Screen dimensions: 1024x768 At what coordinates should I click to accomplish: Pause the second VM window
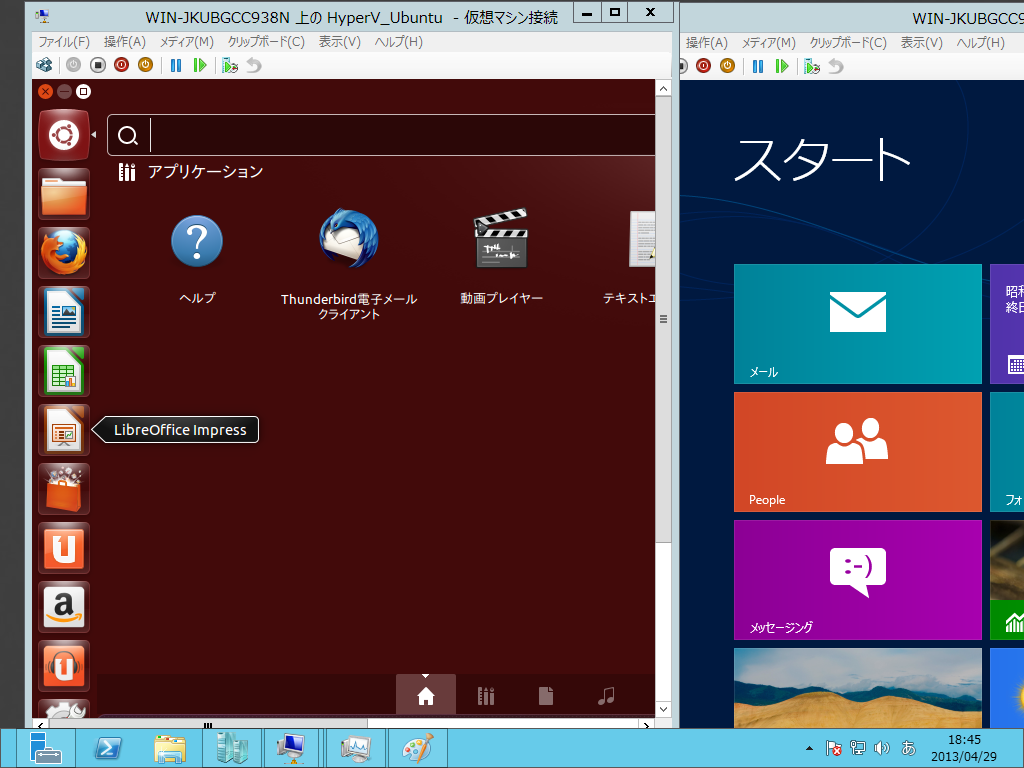click(x=758, y=66)
